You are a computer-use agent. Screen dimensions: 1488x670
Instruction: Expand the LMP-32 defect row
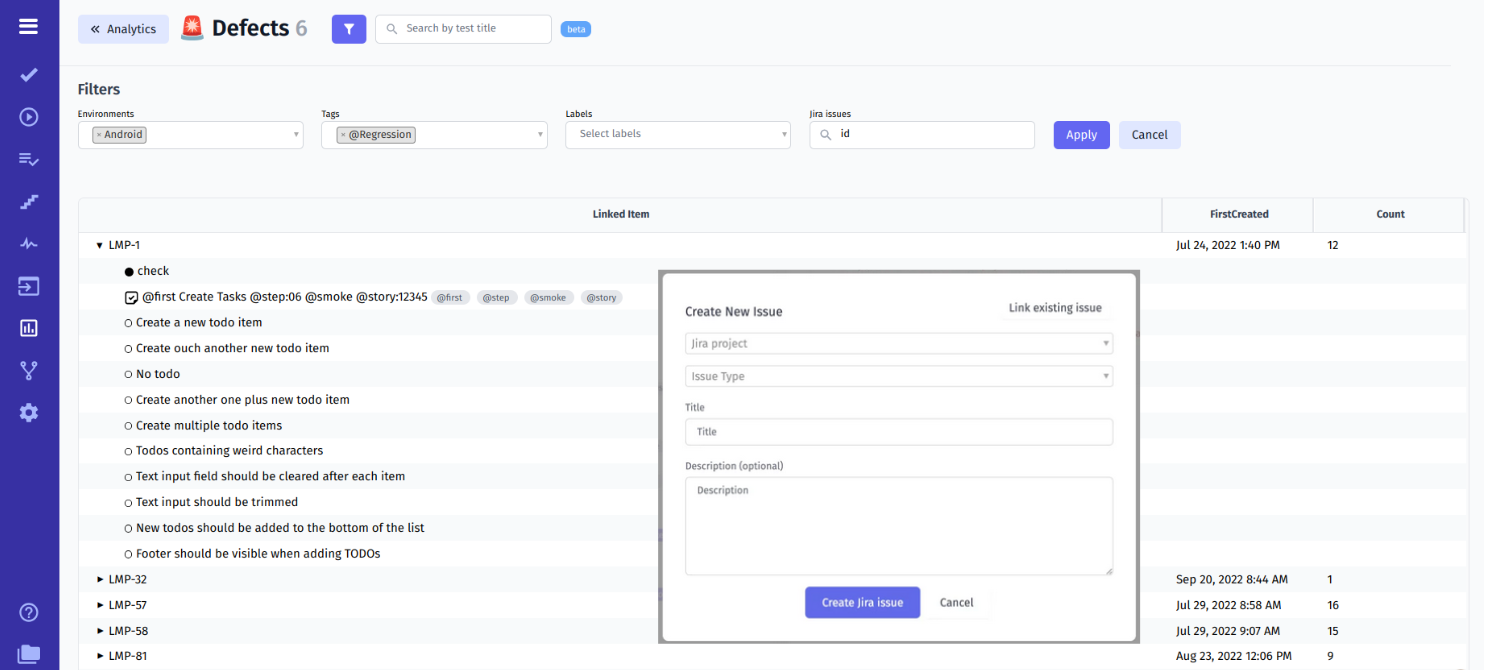click(100, 580)
